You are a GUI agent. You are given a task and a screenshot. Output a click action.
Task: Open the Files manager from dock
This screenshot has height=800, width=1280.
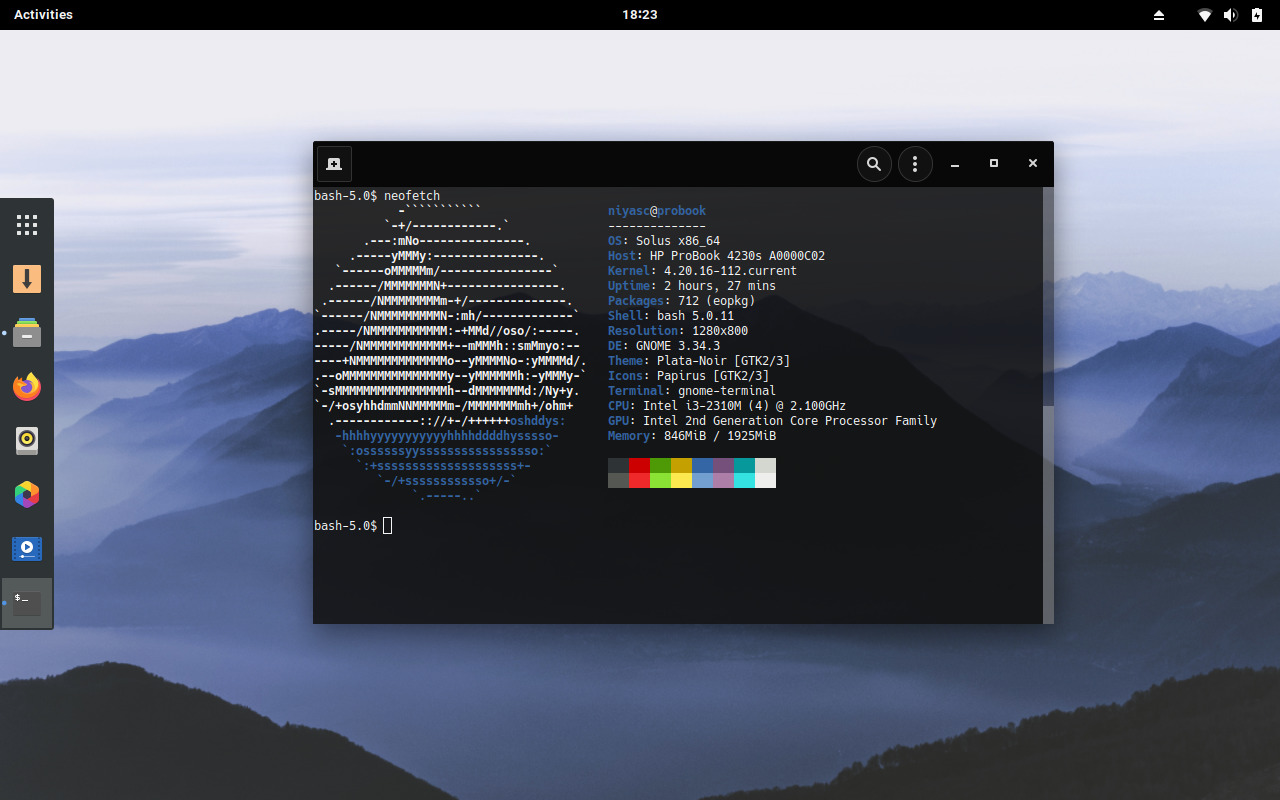[27, 332]
